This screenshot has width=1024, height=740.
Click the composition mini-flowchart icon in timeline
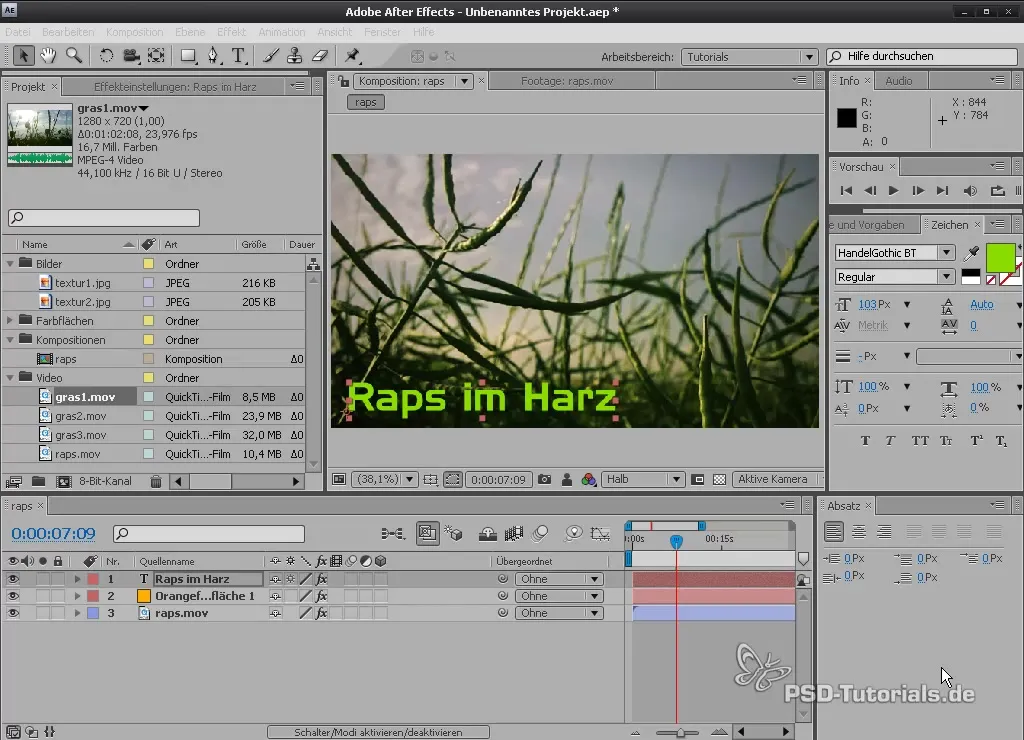[392, 534]
